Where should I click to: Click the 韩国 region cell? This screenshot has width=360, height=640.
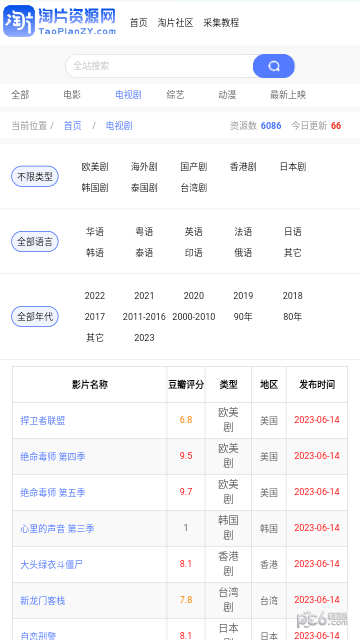pyautogui.click(x=269, y=529)
